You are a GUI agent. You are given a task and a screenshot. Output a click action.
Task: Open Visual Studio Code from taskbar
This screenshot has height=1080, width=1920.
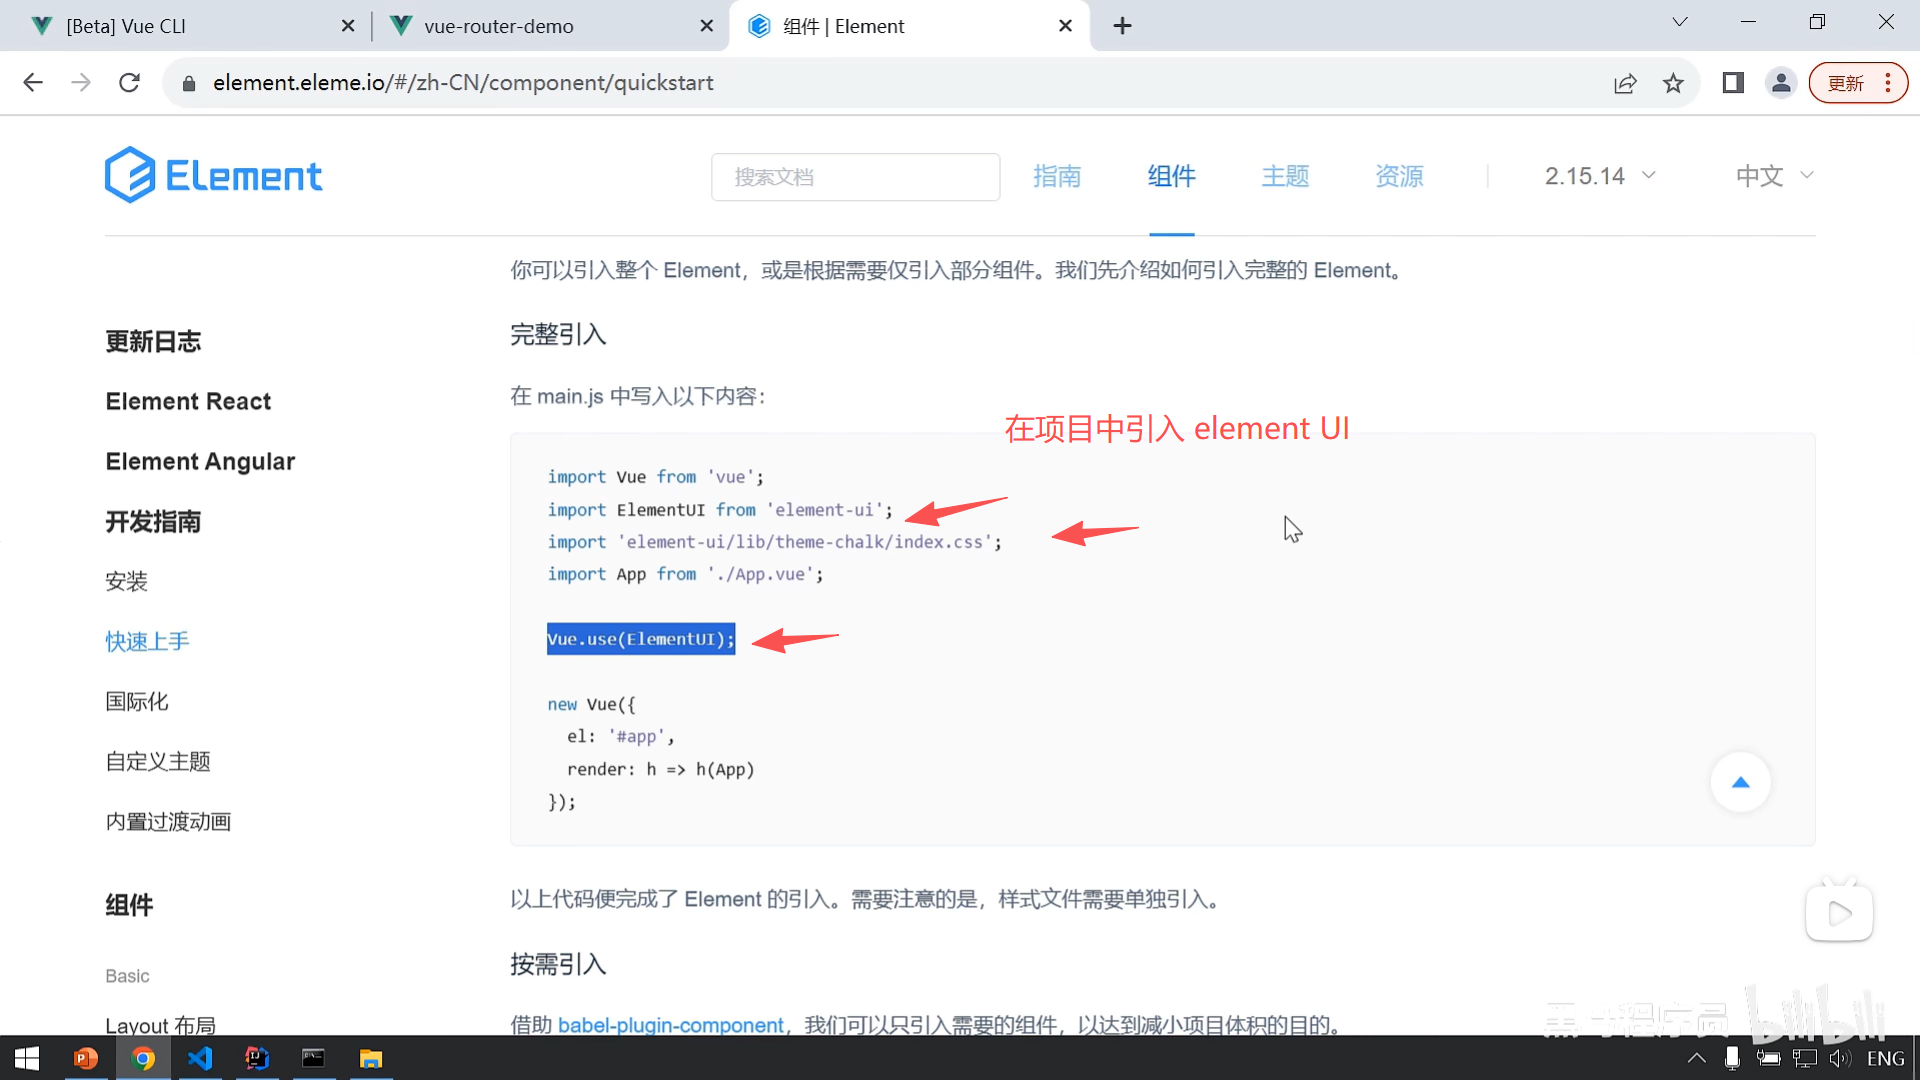(200, 1058)
